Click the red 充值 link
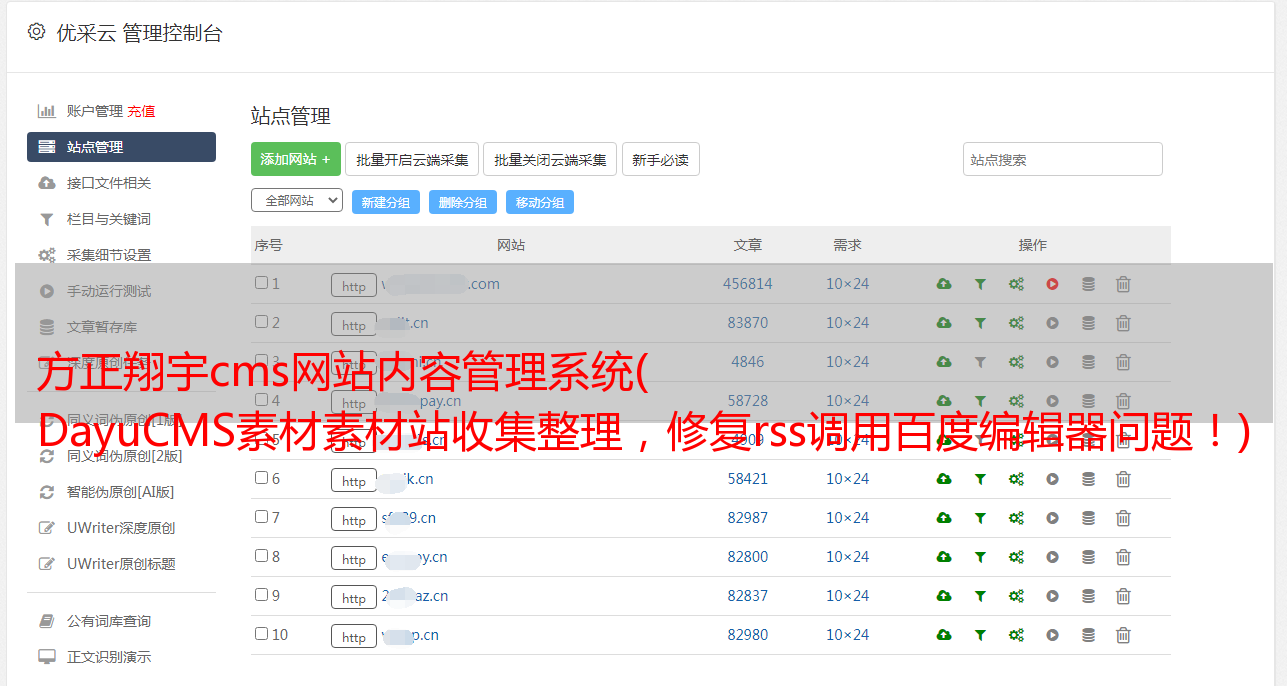Image resolution: width=1287 pixels, height=686 pixels. (x=141, y=111)
